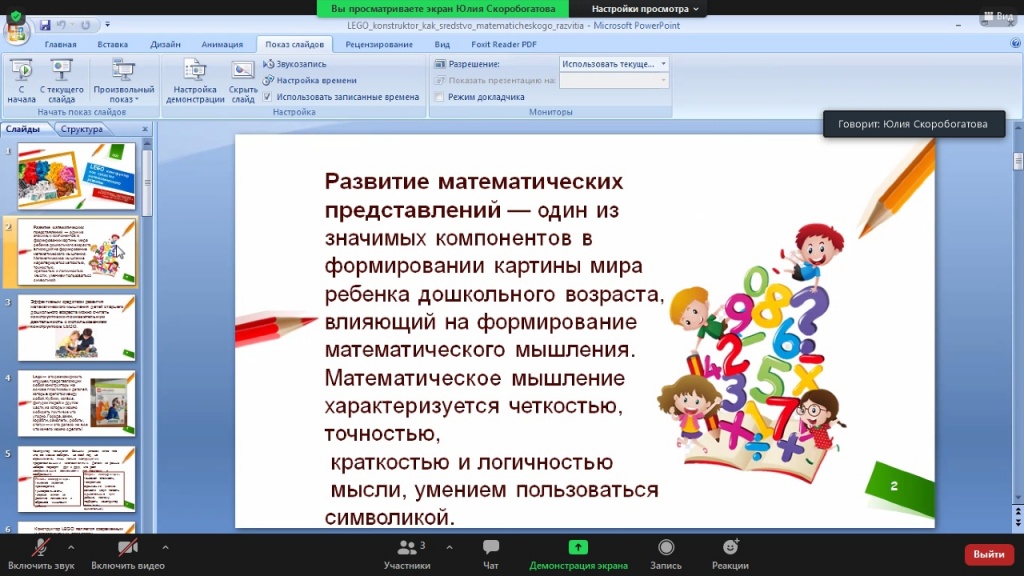
Task: Expand the Разрешение dropdown
Action: click(x=663, y=64)
